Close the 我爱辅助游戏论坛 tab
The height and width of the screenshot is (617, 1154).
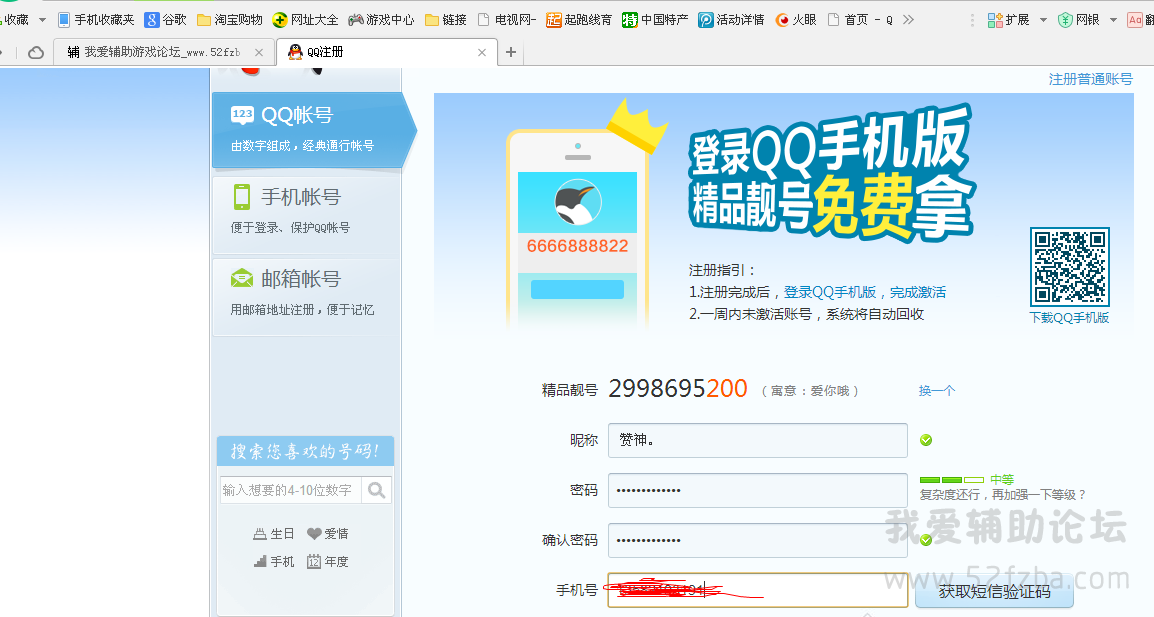coord(259,52)
